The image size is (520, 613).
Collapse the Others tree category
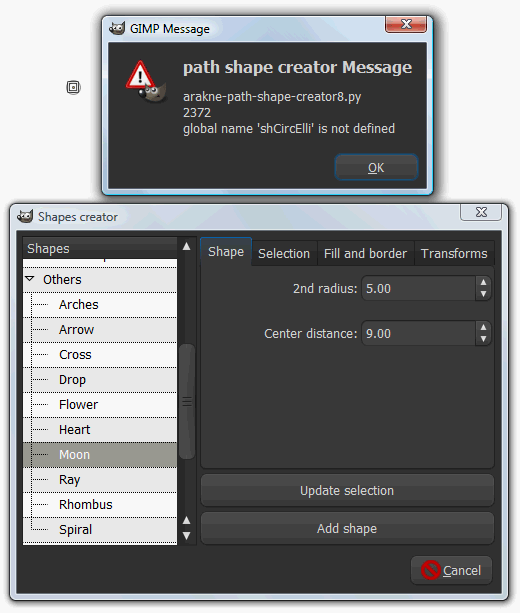pyautogui.click(x=30, y=279)
